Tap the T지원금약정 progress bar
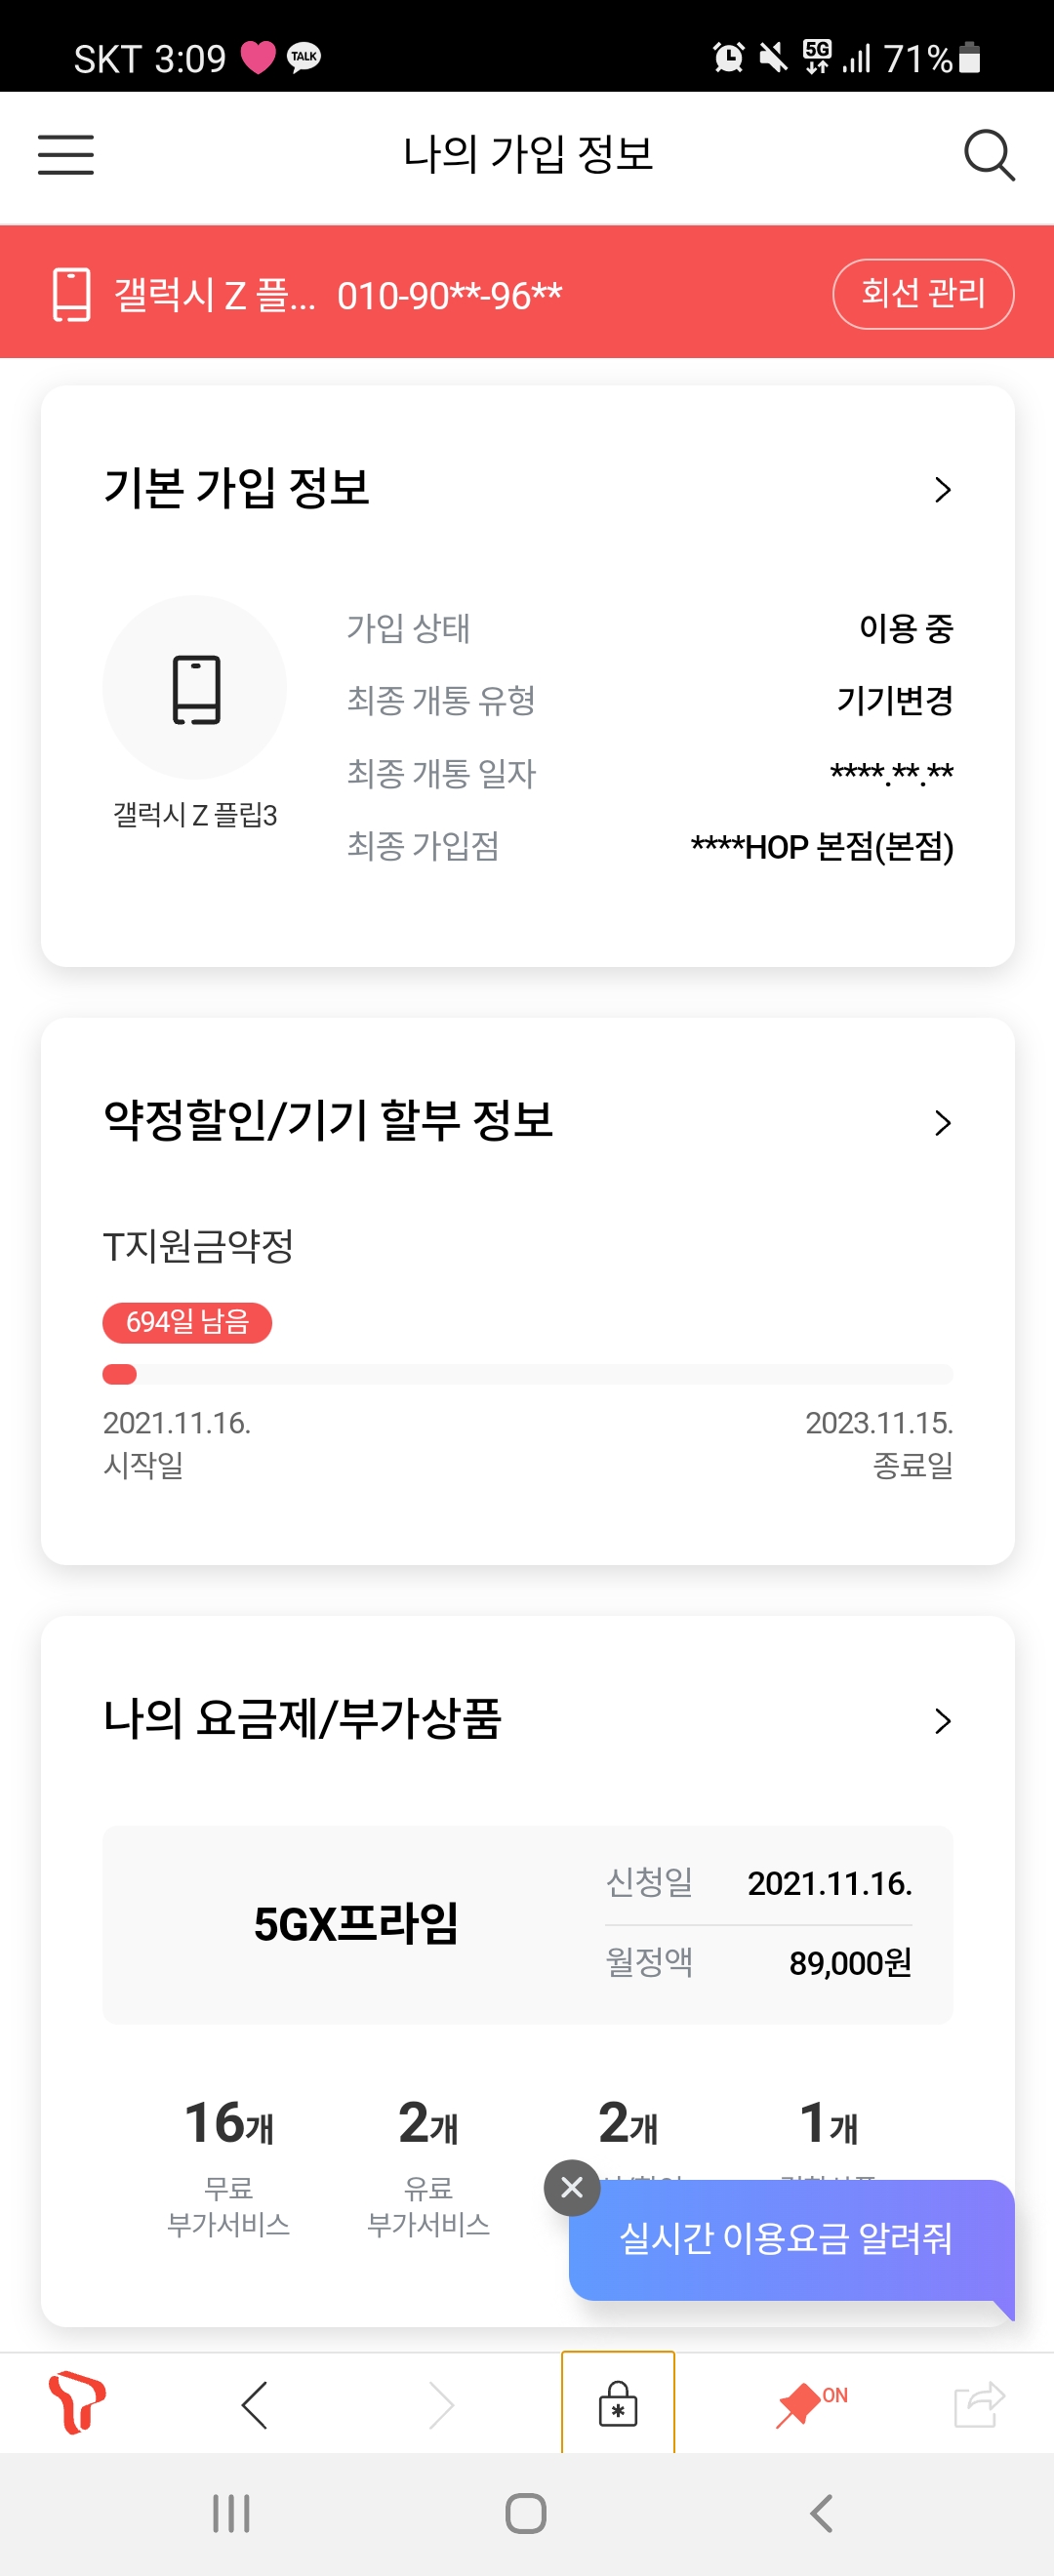 point(527,1374)
